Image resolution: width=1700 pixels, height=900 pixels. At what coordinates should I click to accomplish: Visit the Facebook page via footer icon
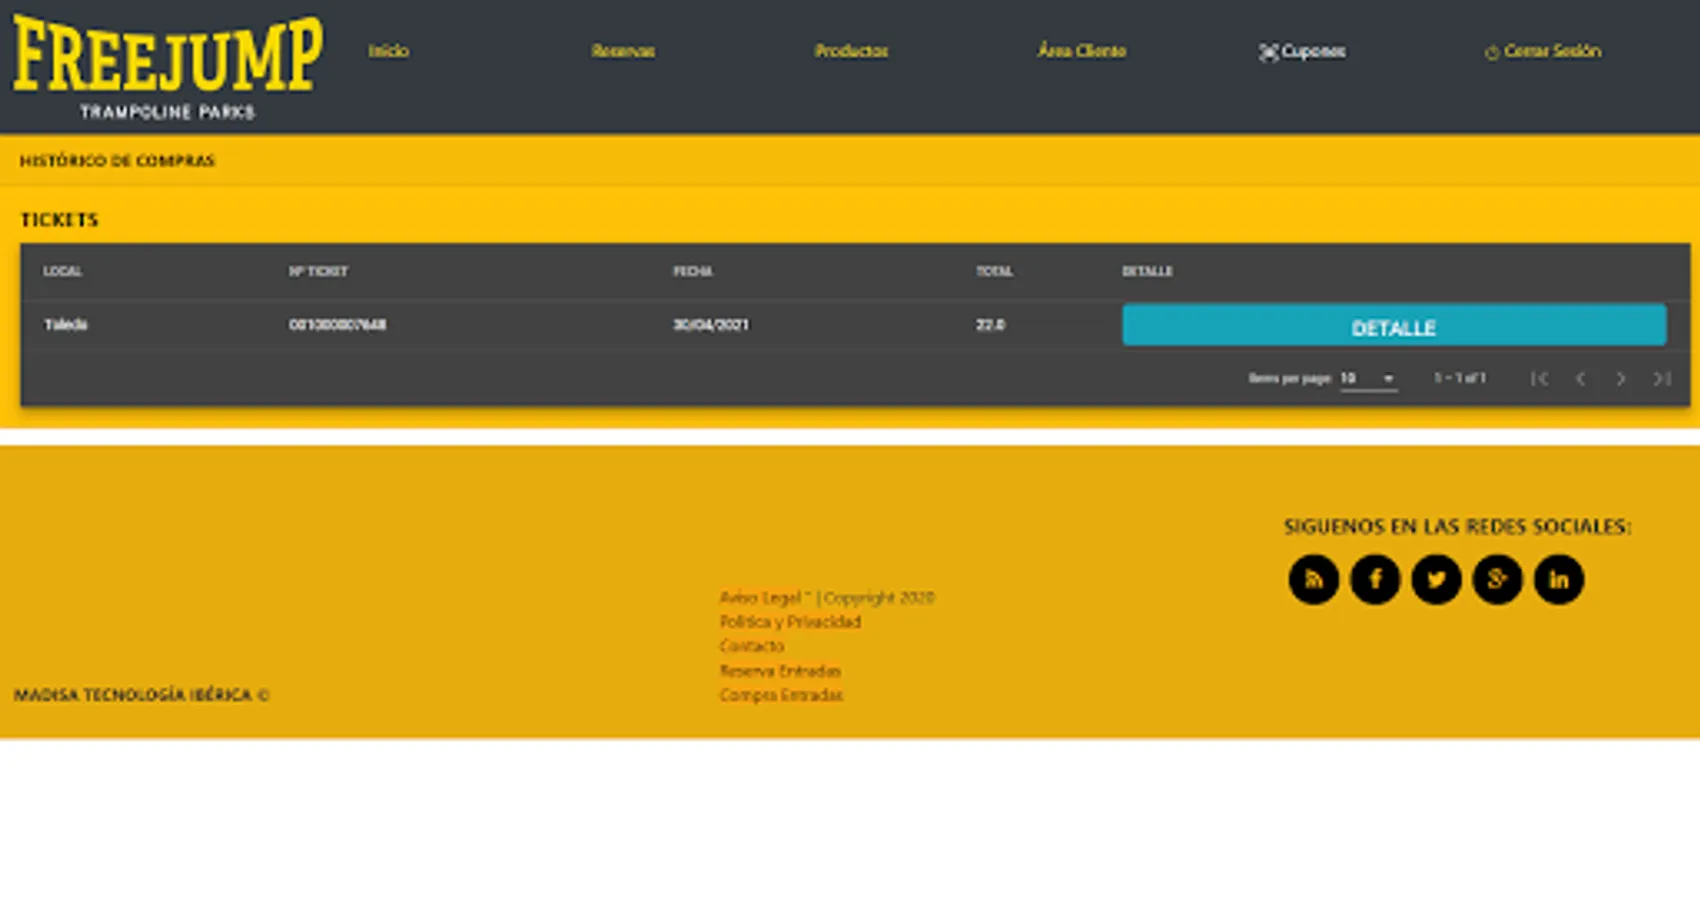point(1375,579)
